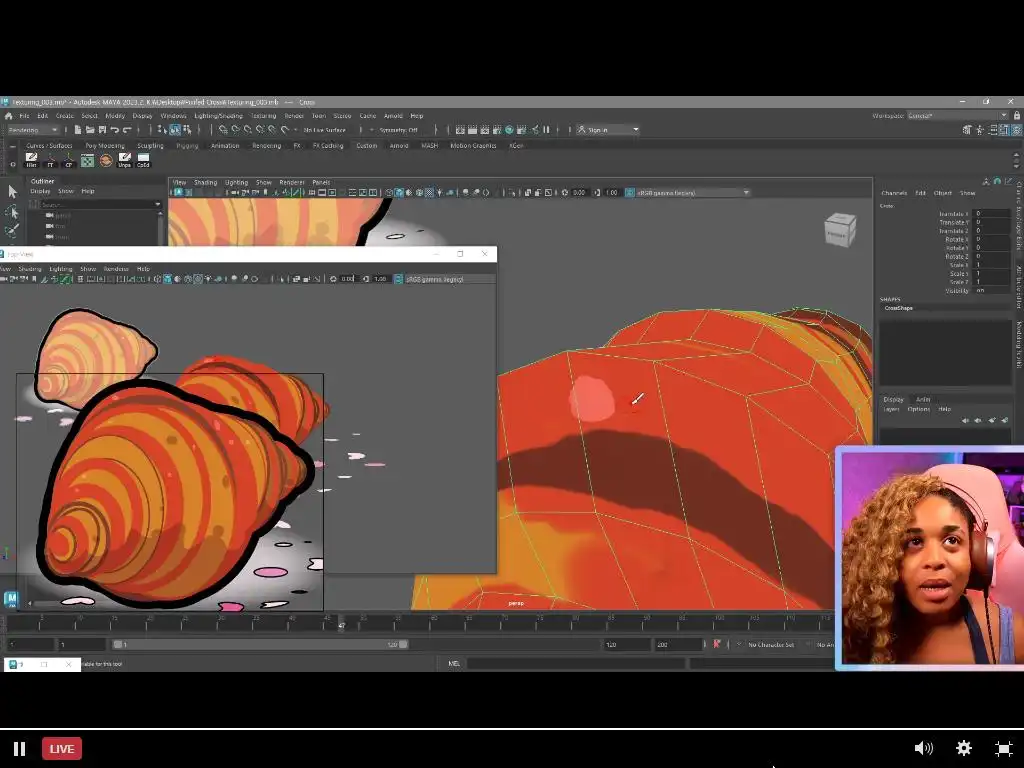
Task: Click the CoEd shelf button
Action: pyautogui.click(x=143, y=160)
